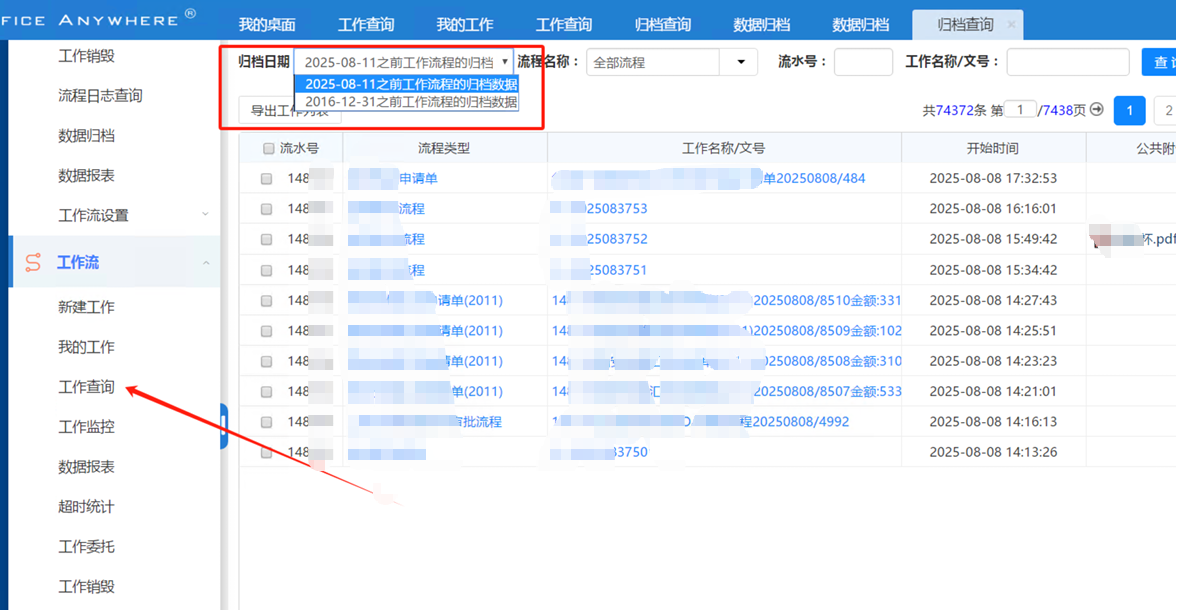Viewport: 1189px width, 610px height.
Task: Click the blue sidebar collapse handle
Action: tap(224, 425)
